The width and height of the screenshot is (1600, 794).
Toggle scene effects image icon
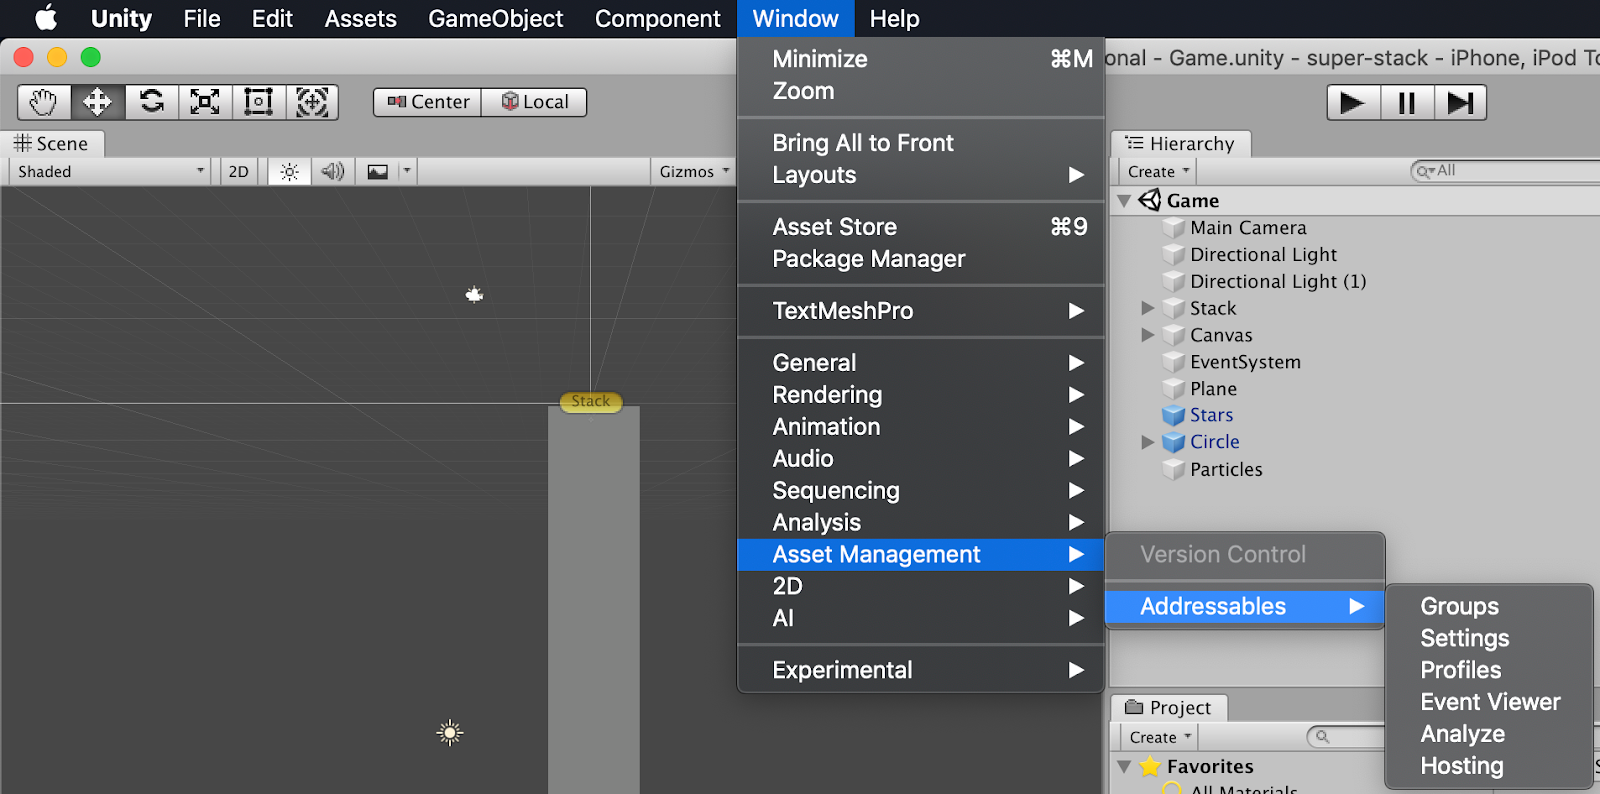click(x=377, y=172)
